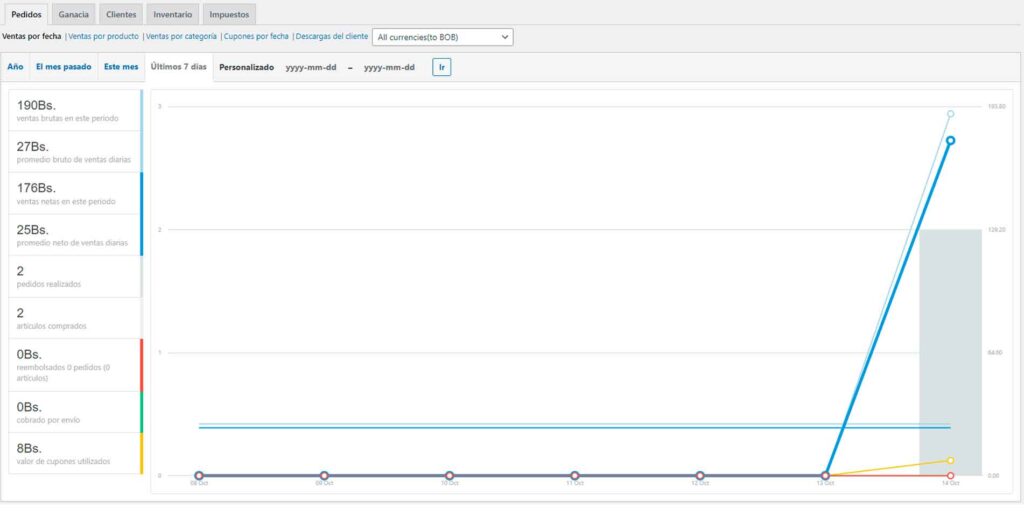Open the Pedidos tab
This screenshot has width=1024, height=524.
tap(26, 14)
